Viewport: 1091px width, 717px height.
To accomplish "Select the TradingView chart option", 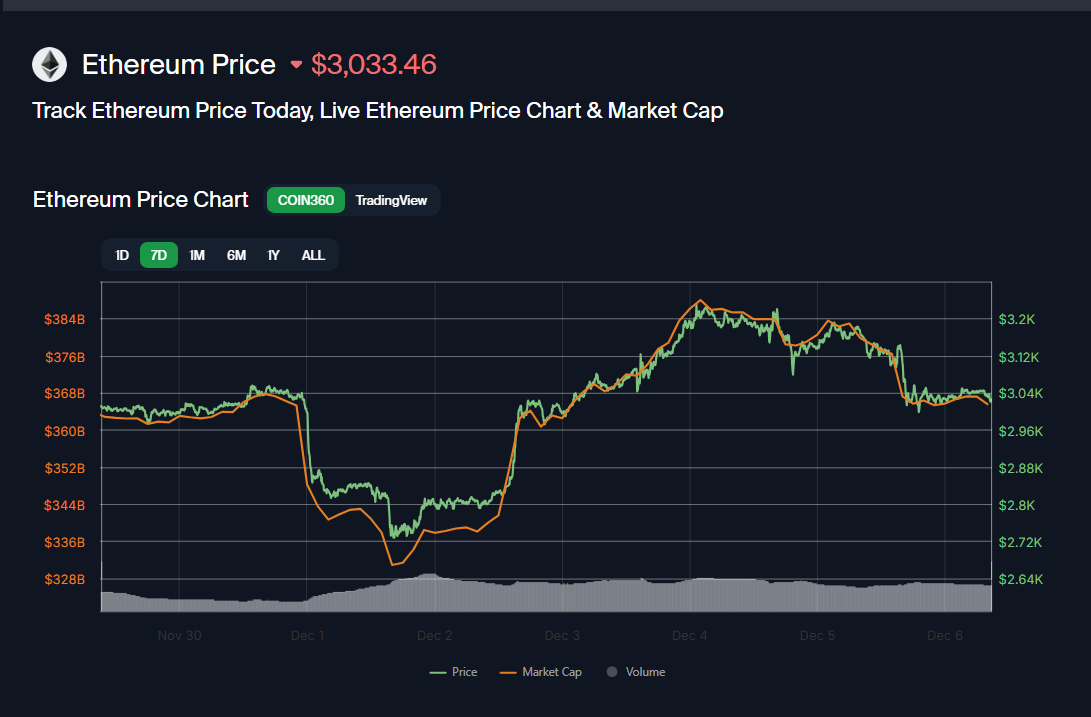I will pos(391,200).
